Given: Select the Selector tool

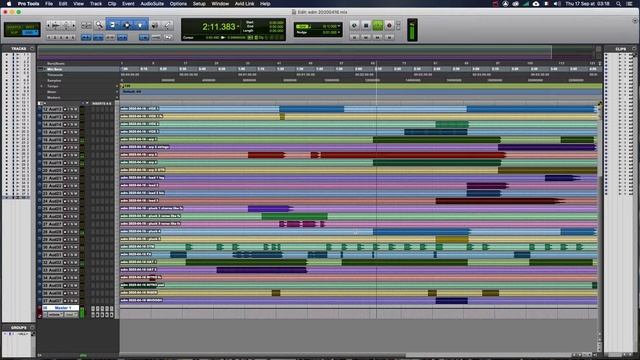Looking at the screenshot, I should pyautogui.click(x=127, y=25).
